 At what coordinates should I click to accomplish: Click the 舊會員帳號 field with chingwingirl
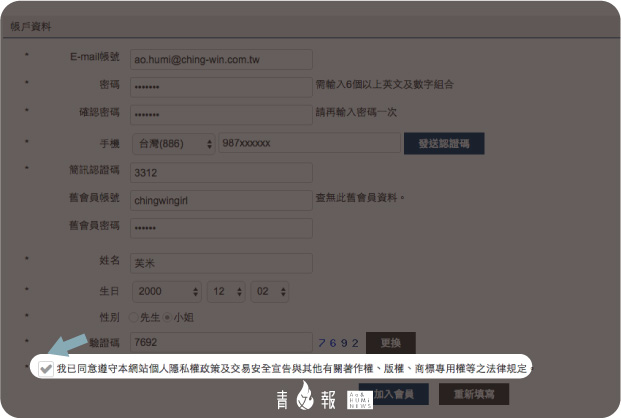tap(221, 199)
